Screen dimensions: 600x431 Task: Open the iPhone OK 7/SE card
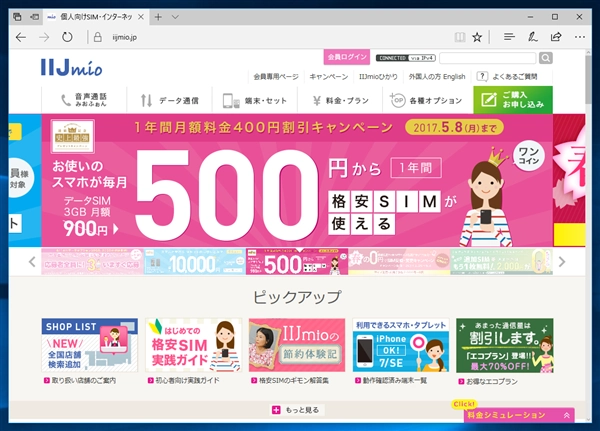tap(401, 345)
